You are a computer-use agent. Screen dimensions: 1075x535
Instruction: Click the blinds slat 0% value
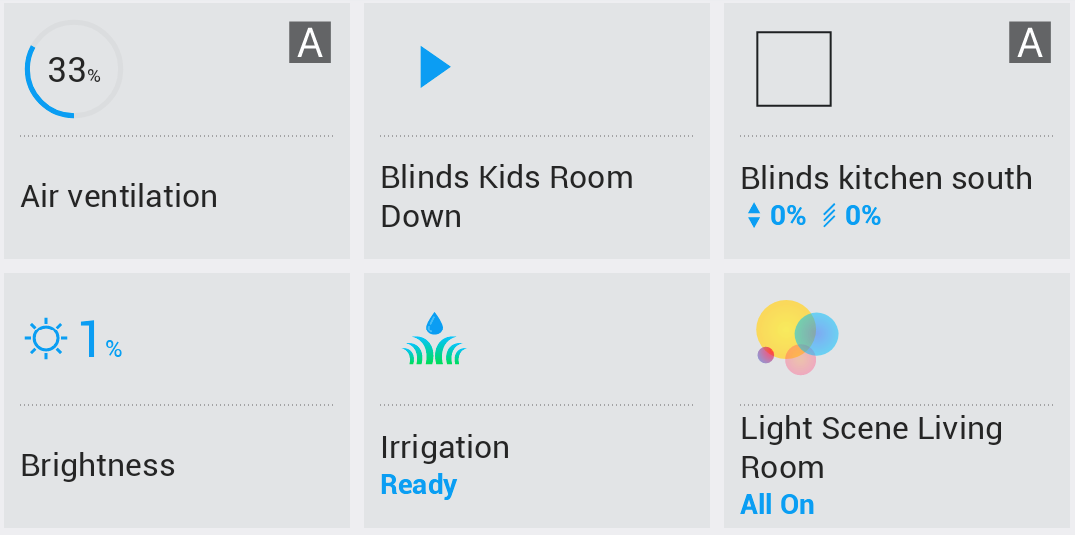coord(863,216)
